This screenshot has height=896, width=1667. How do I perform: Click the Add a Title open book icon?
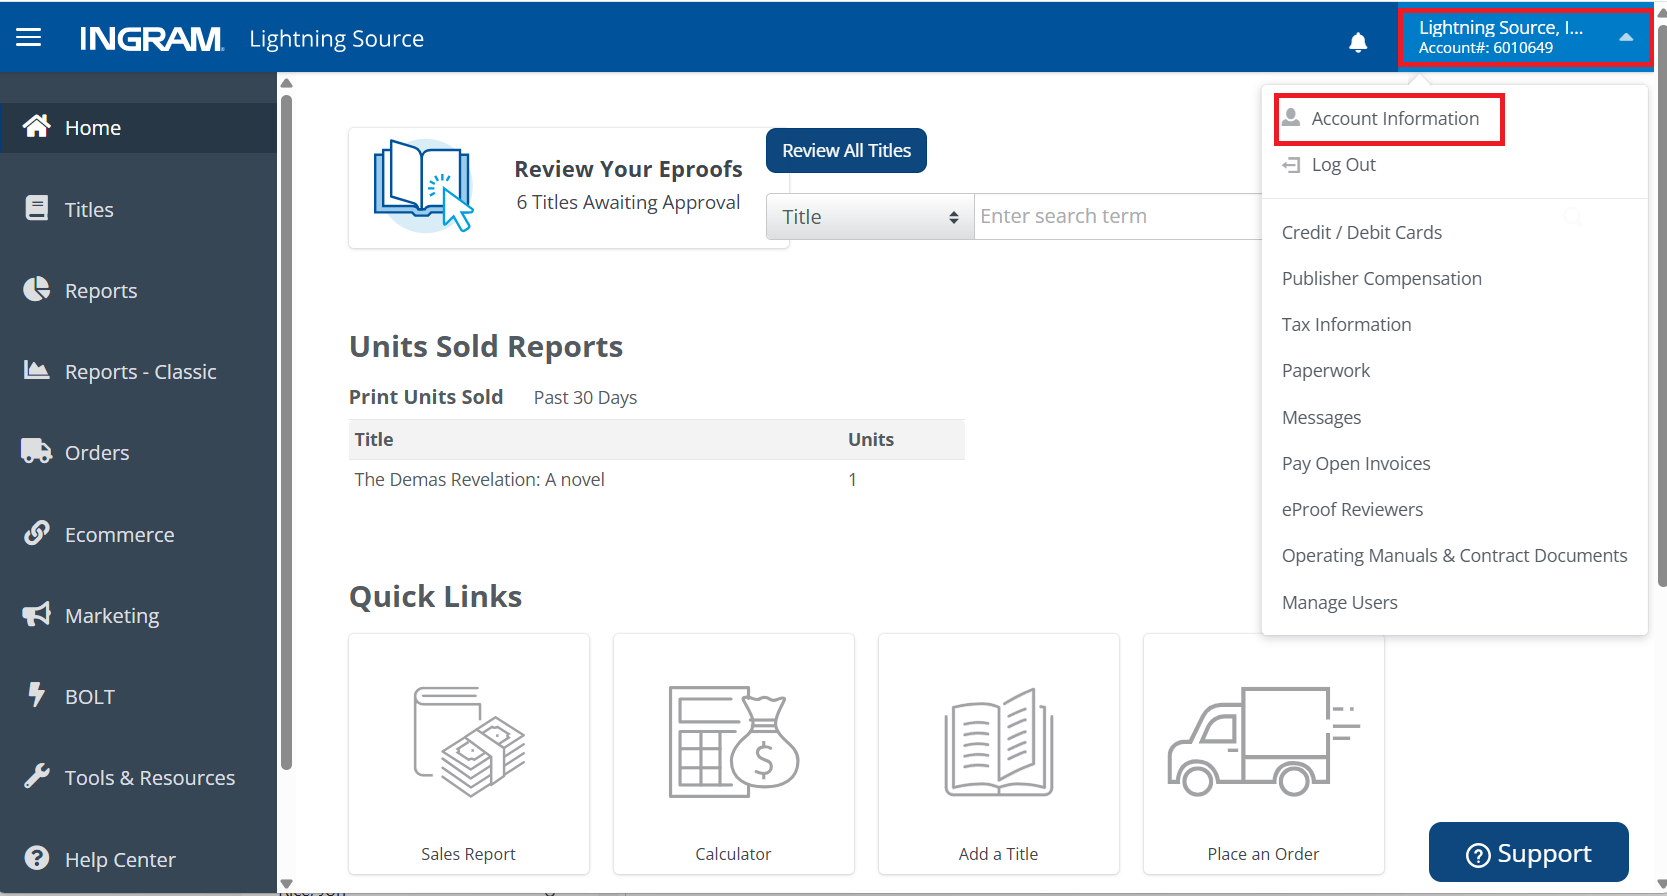click(x=999, y=741)
